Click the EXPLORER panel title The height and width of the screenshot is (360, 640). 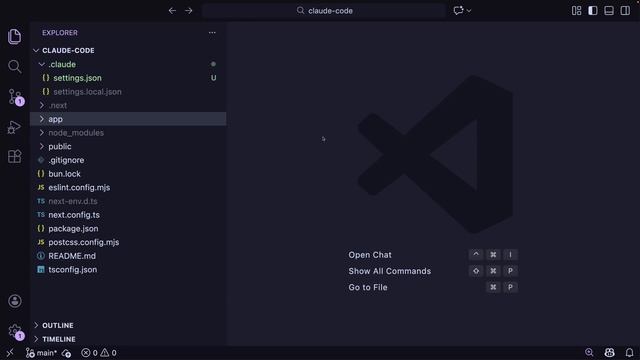pyautogui.click(x=60, y=33)
